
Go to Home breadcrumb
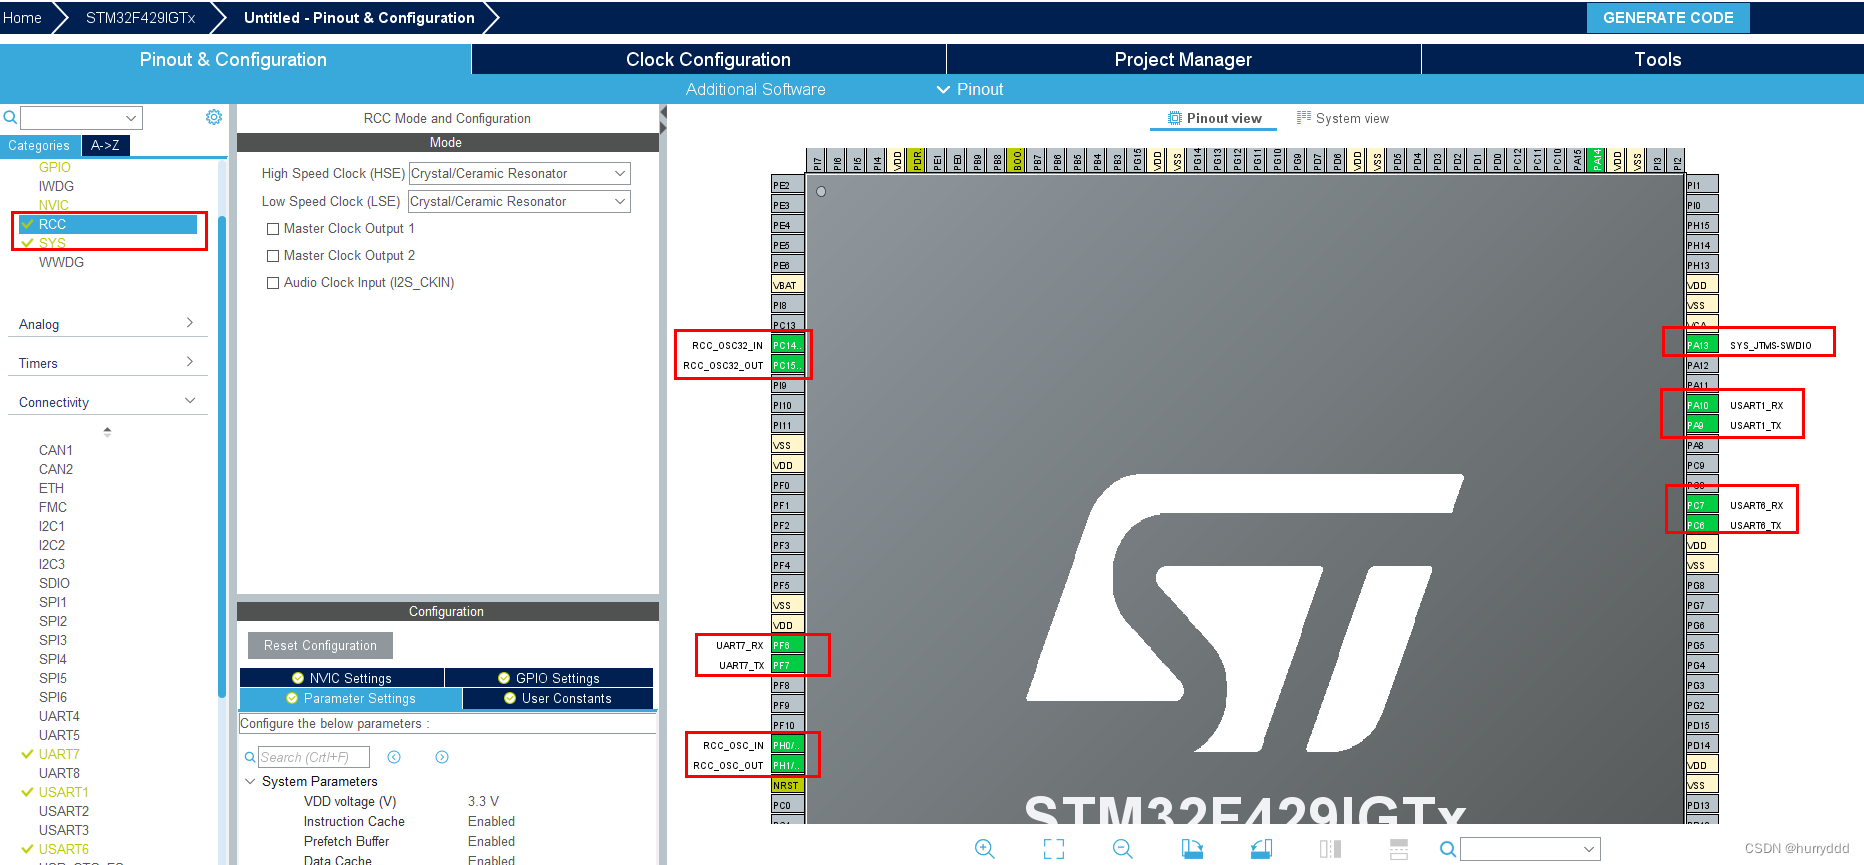point(22,18)
